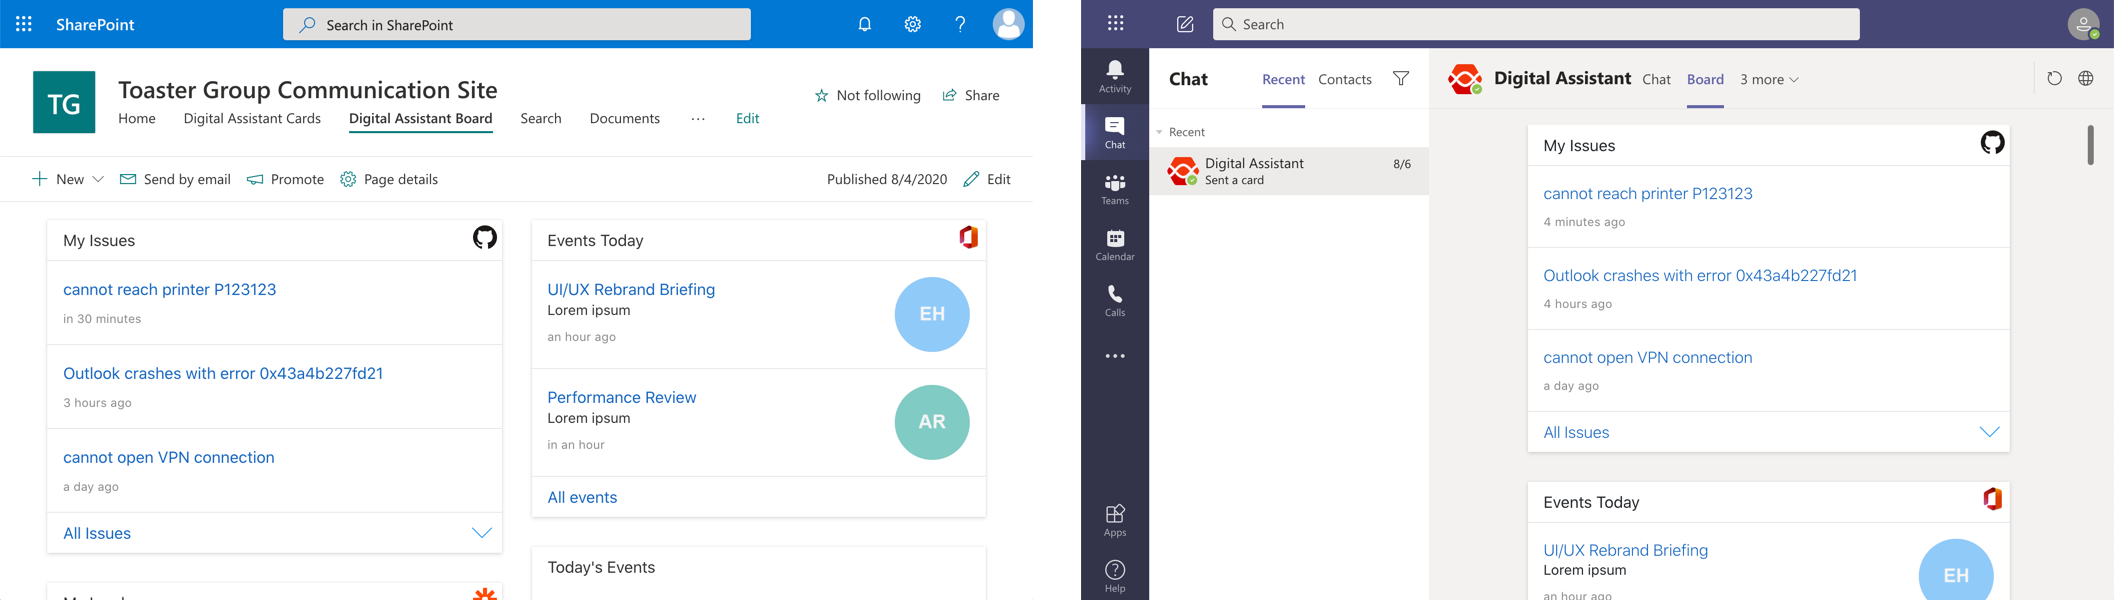Select Board tab of Digital Assistant
The width and height of the screenshot is (2114, 600).
pyautogui.click(x=1705, y=79)
